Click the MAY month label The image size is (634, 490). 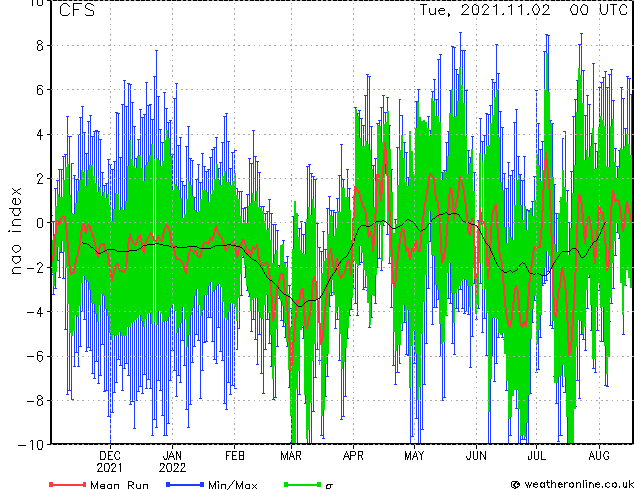click(414, 456)
